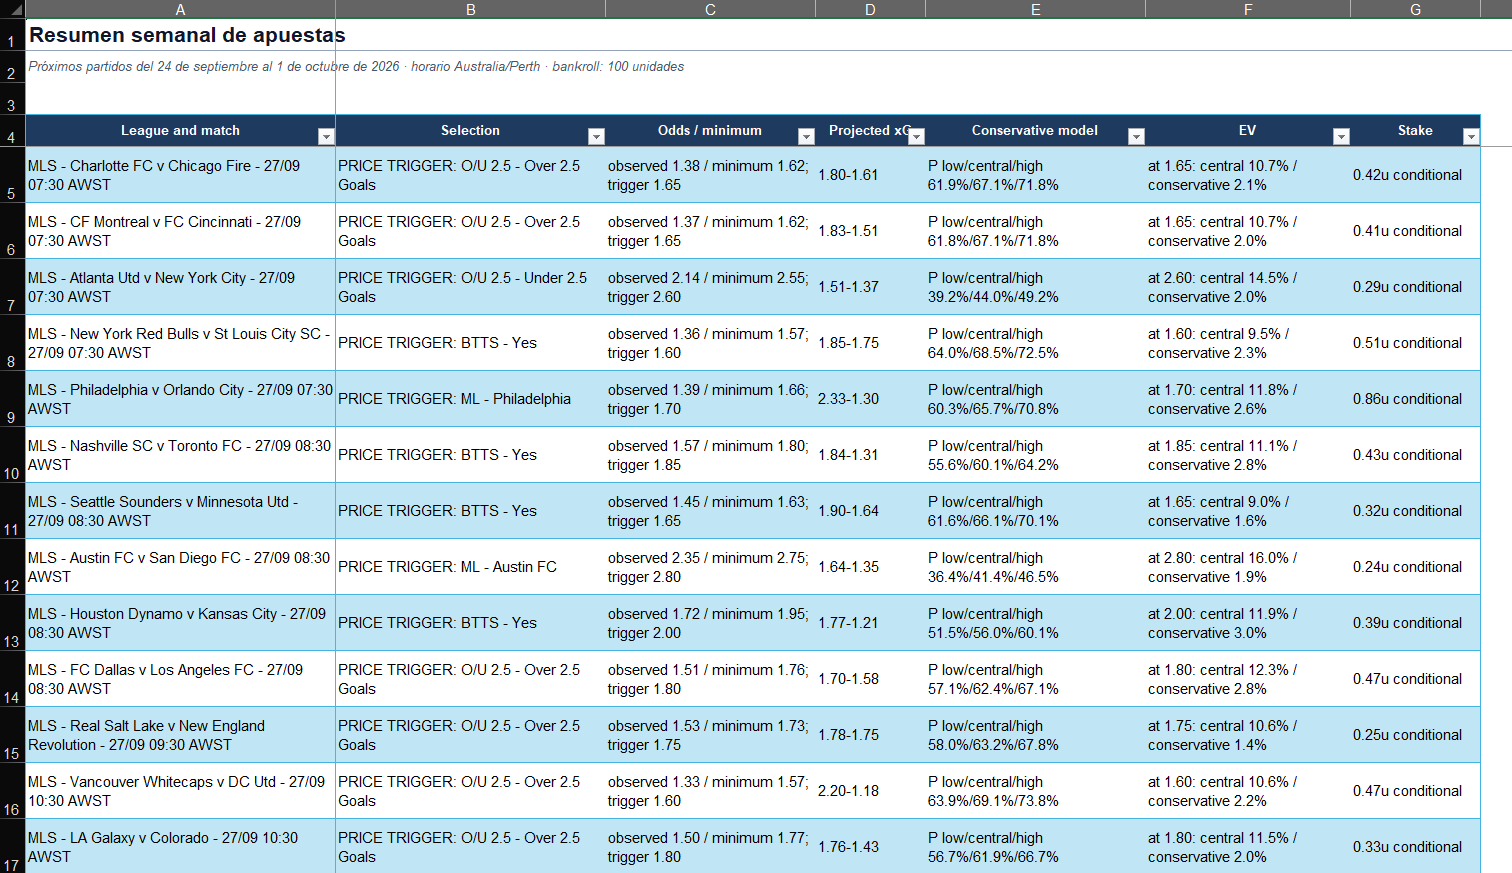Screen dimensions: 1512x873
Task: Click odds cell 'observed 1.38 / minimum 1.62'
Action: [x=711, y=175]
